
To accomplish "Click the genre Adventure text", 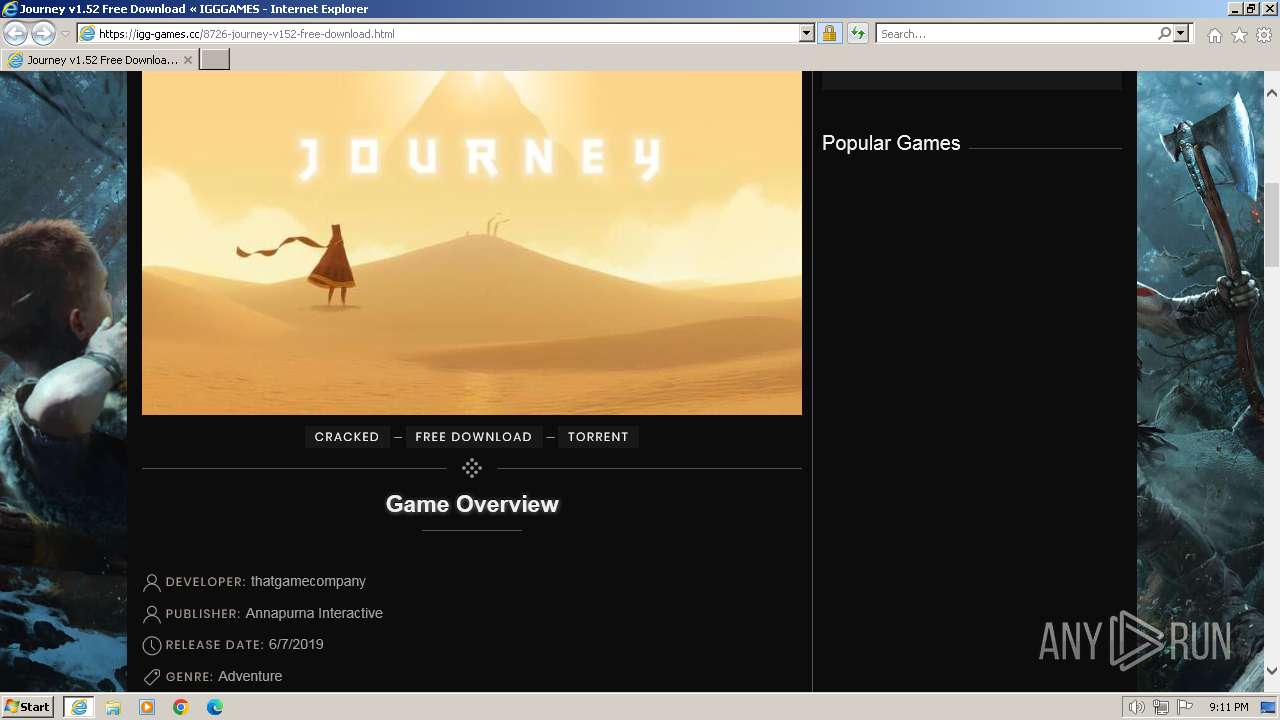I will click(x=250, y=676).
